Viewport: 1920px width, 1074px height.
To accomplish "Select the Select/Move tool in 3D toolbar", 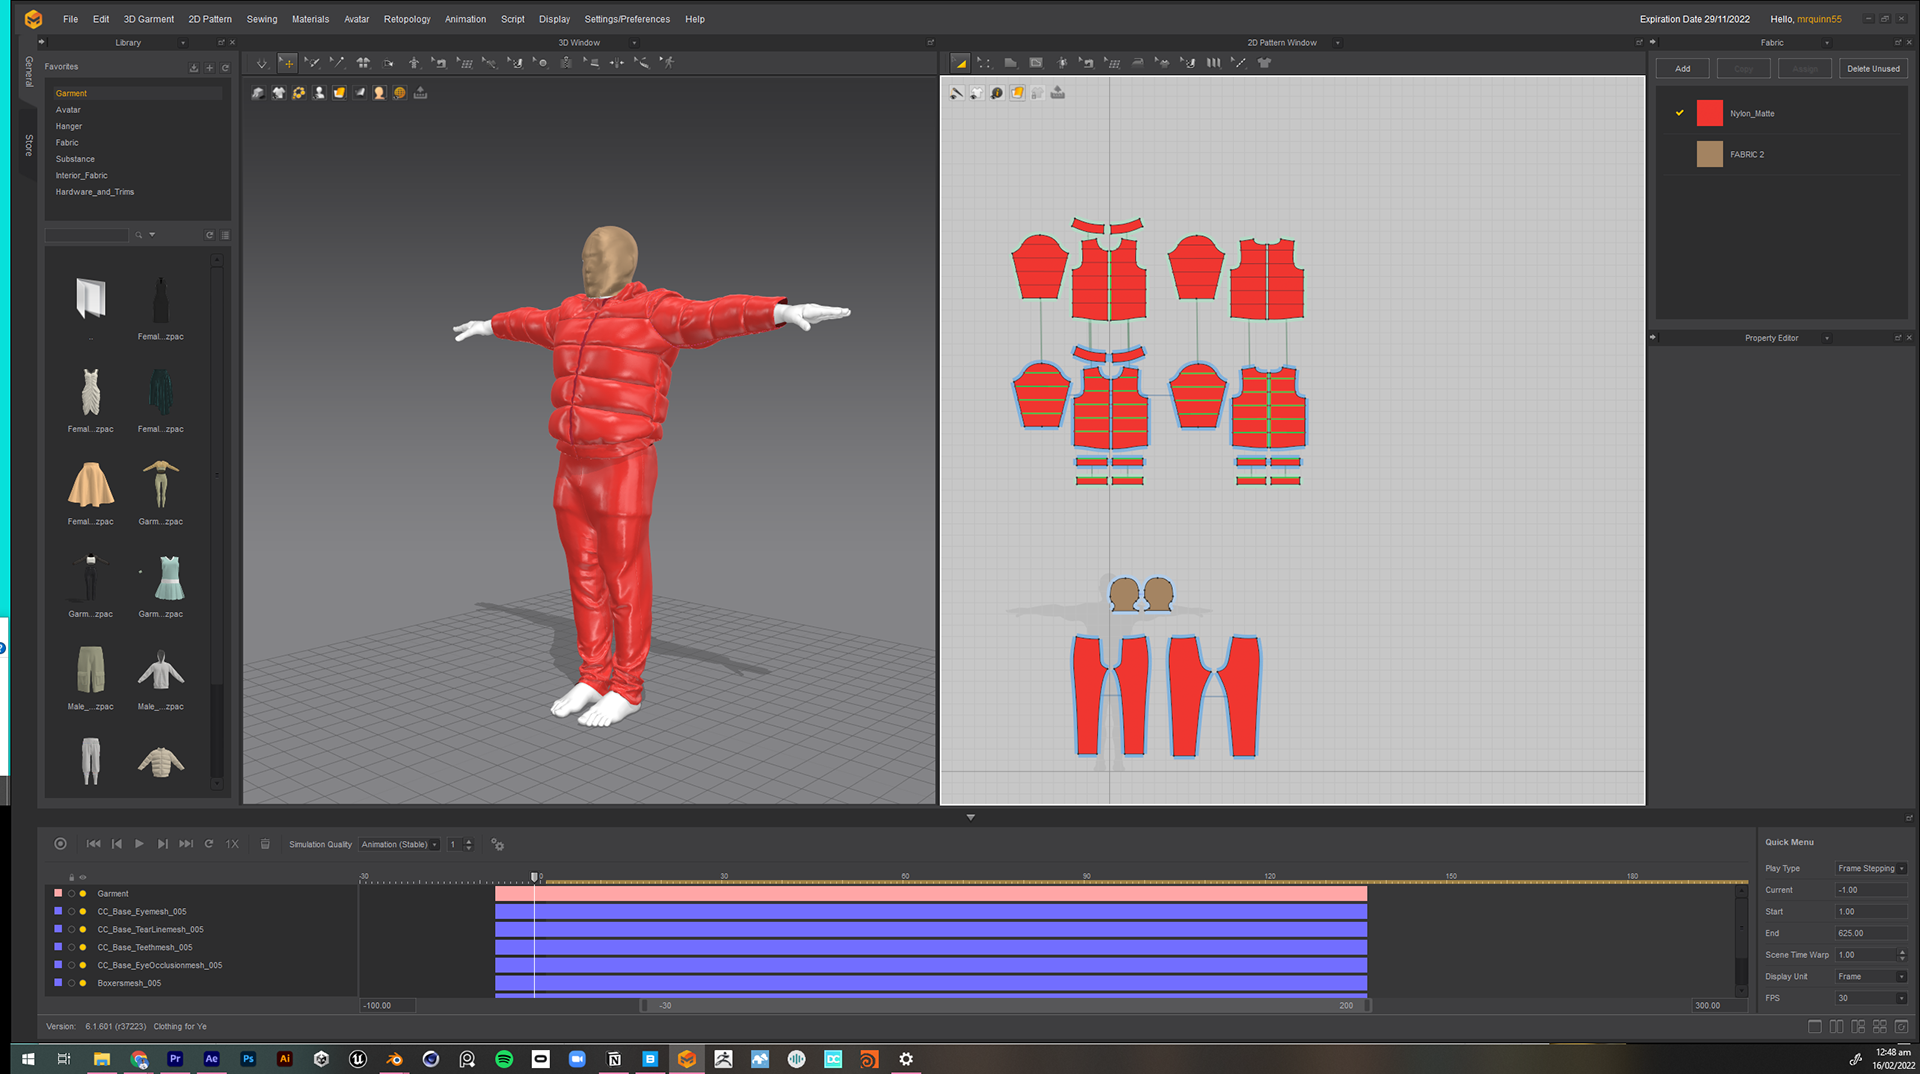I will [288, 63].
